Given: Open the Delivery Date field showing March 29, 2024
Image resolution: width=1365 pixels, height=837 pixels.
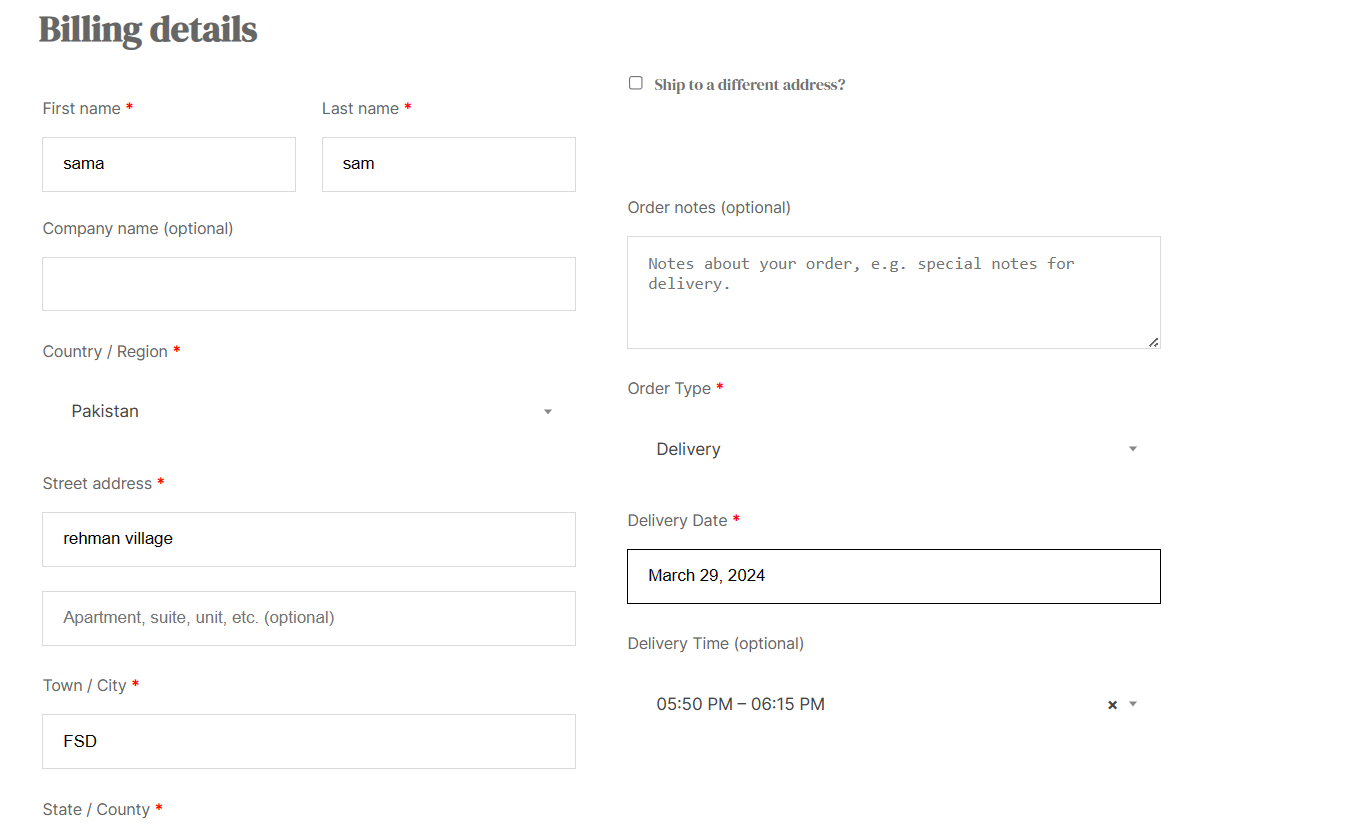Looking at the screenshot, I should (894, 576).
